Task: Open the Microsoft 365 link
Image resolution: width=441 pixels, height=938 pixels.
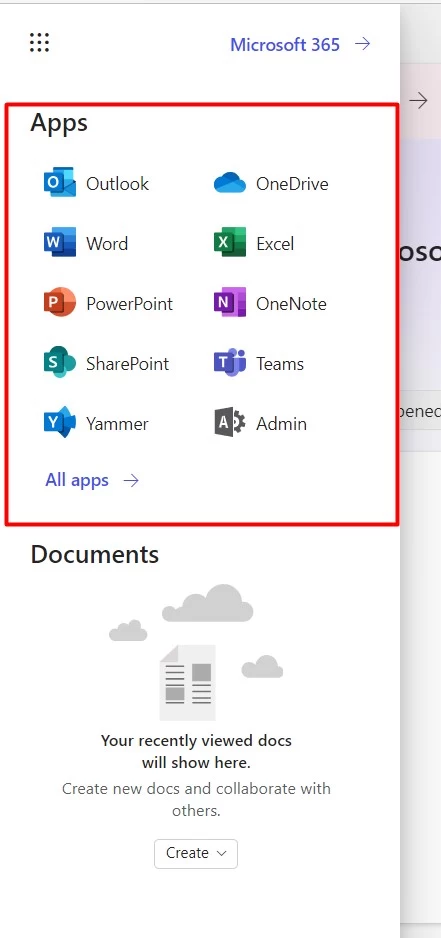Action: [x=300, y=44]
